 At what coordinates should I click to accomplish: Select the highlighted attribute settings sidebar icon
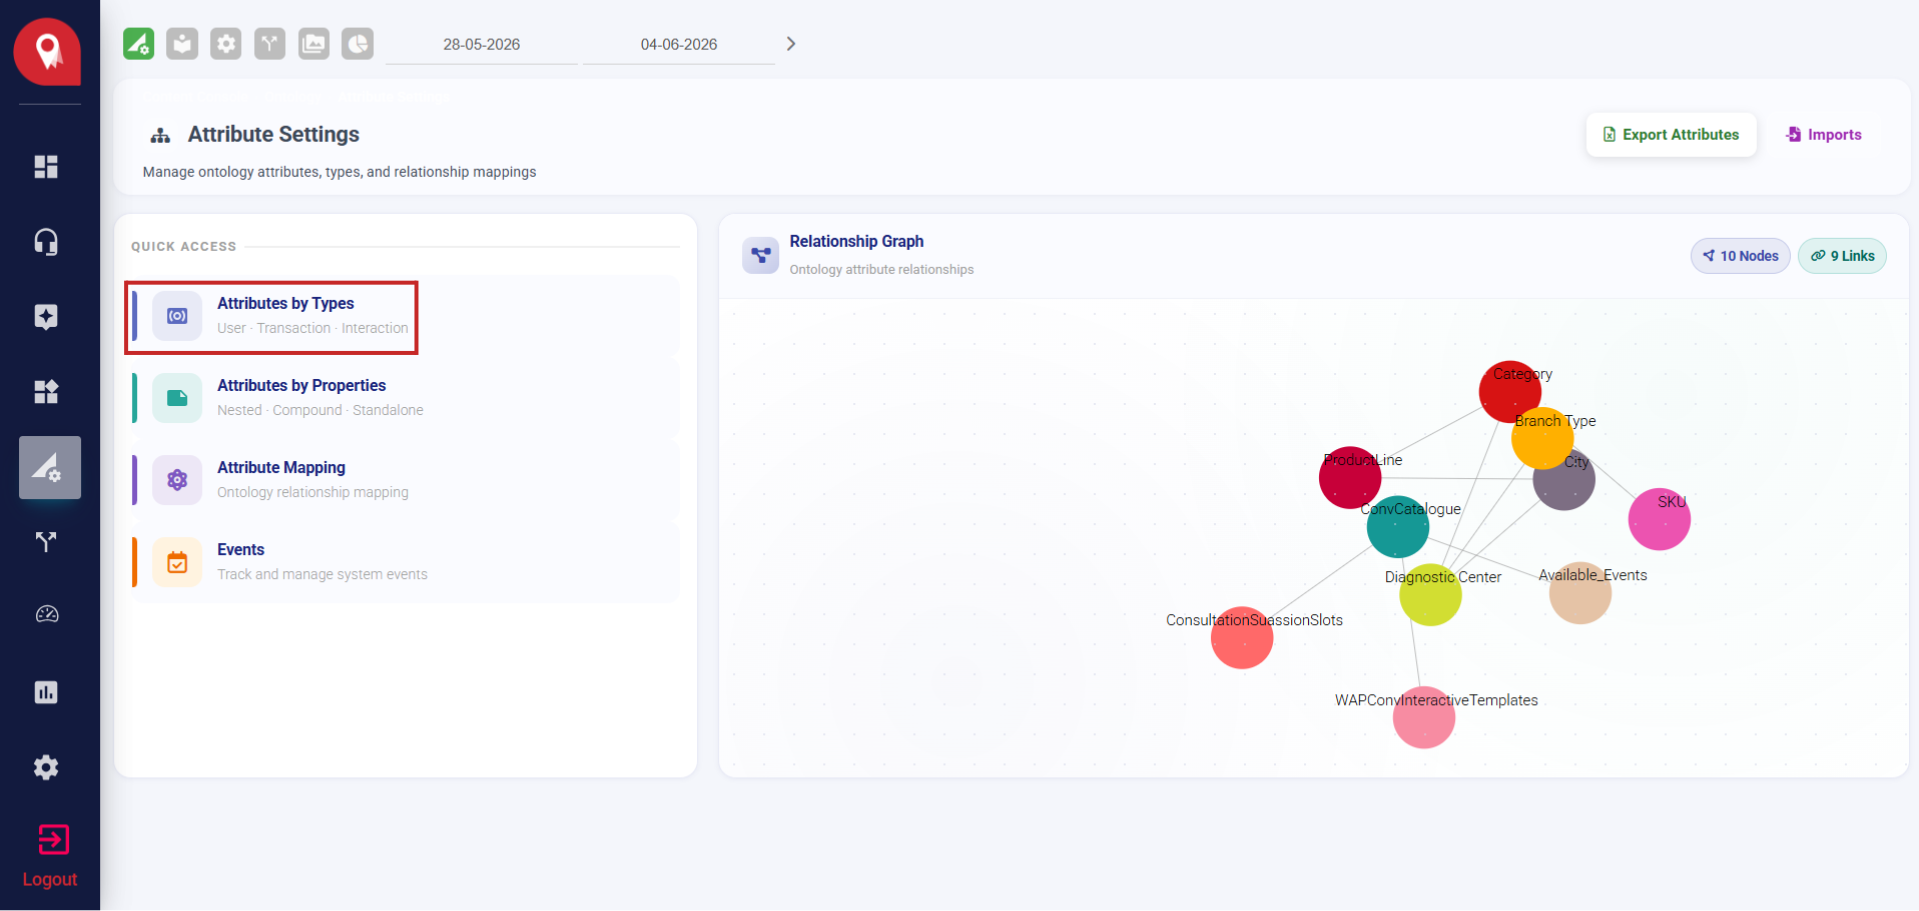49,467
